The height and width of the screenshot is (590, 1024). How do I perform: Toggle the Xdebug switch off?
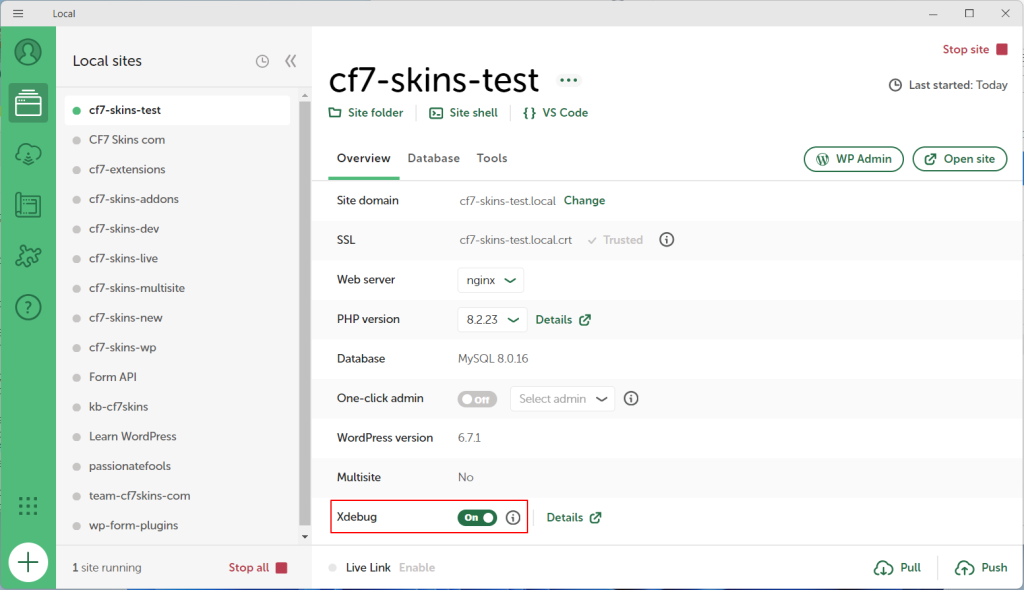coord(477,518)
